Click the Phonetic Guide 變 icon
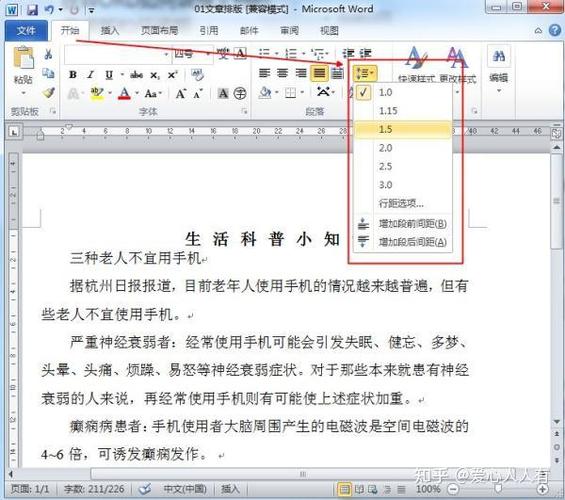The height and width of the screenshot is (500, 565). click(223, 54)
